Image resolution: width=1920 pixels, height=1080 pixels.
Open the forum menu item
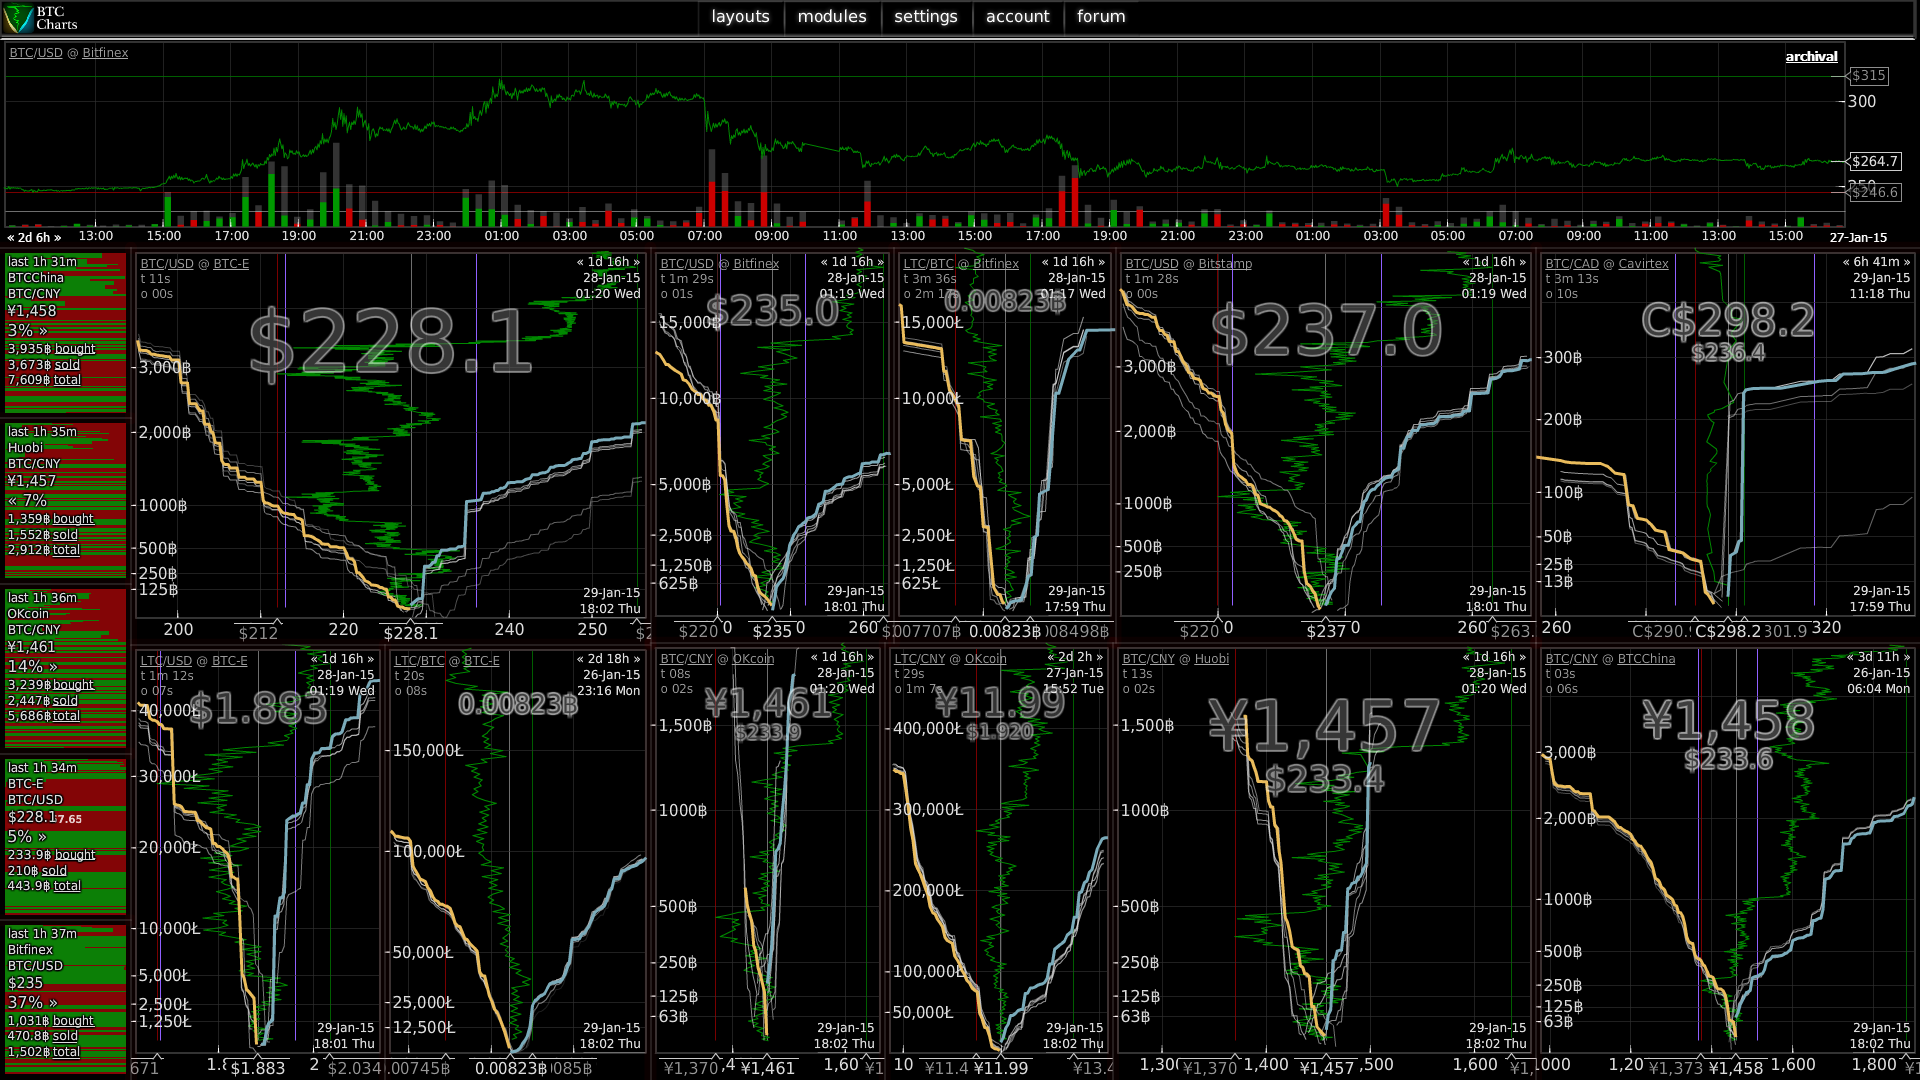[x=1101, y=17]
